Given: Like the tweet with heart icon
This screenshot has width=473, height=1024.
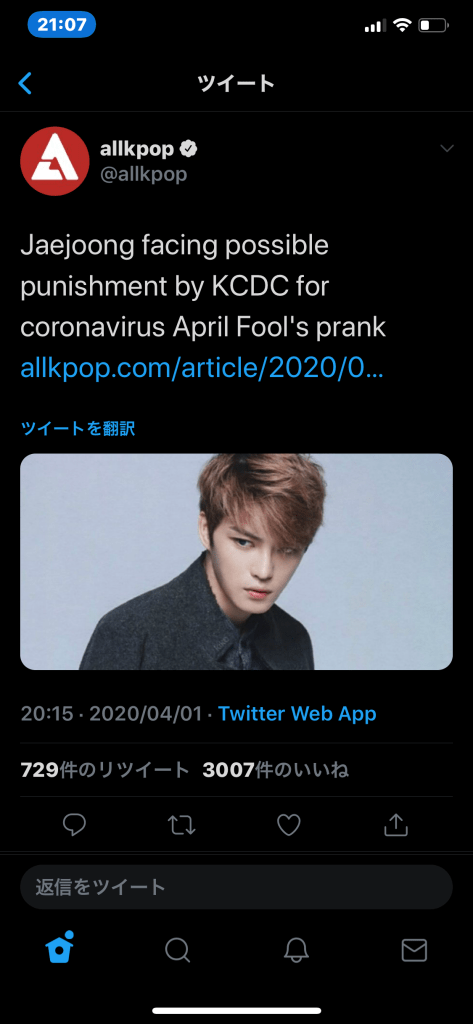Looking at the screenshot, I should click(x=289, y=825).
